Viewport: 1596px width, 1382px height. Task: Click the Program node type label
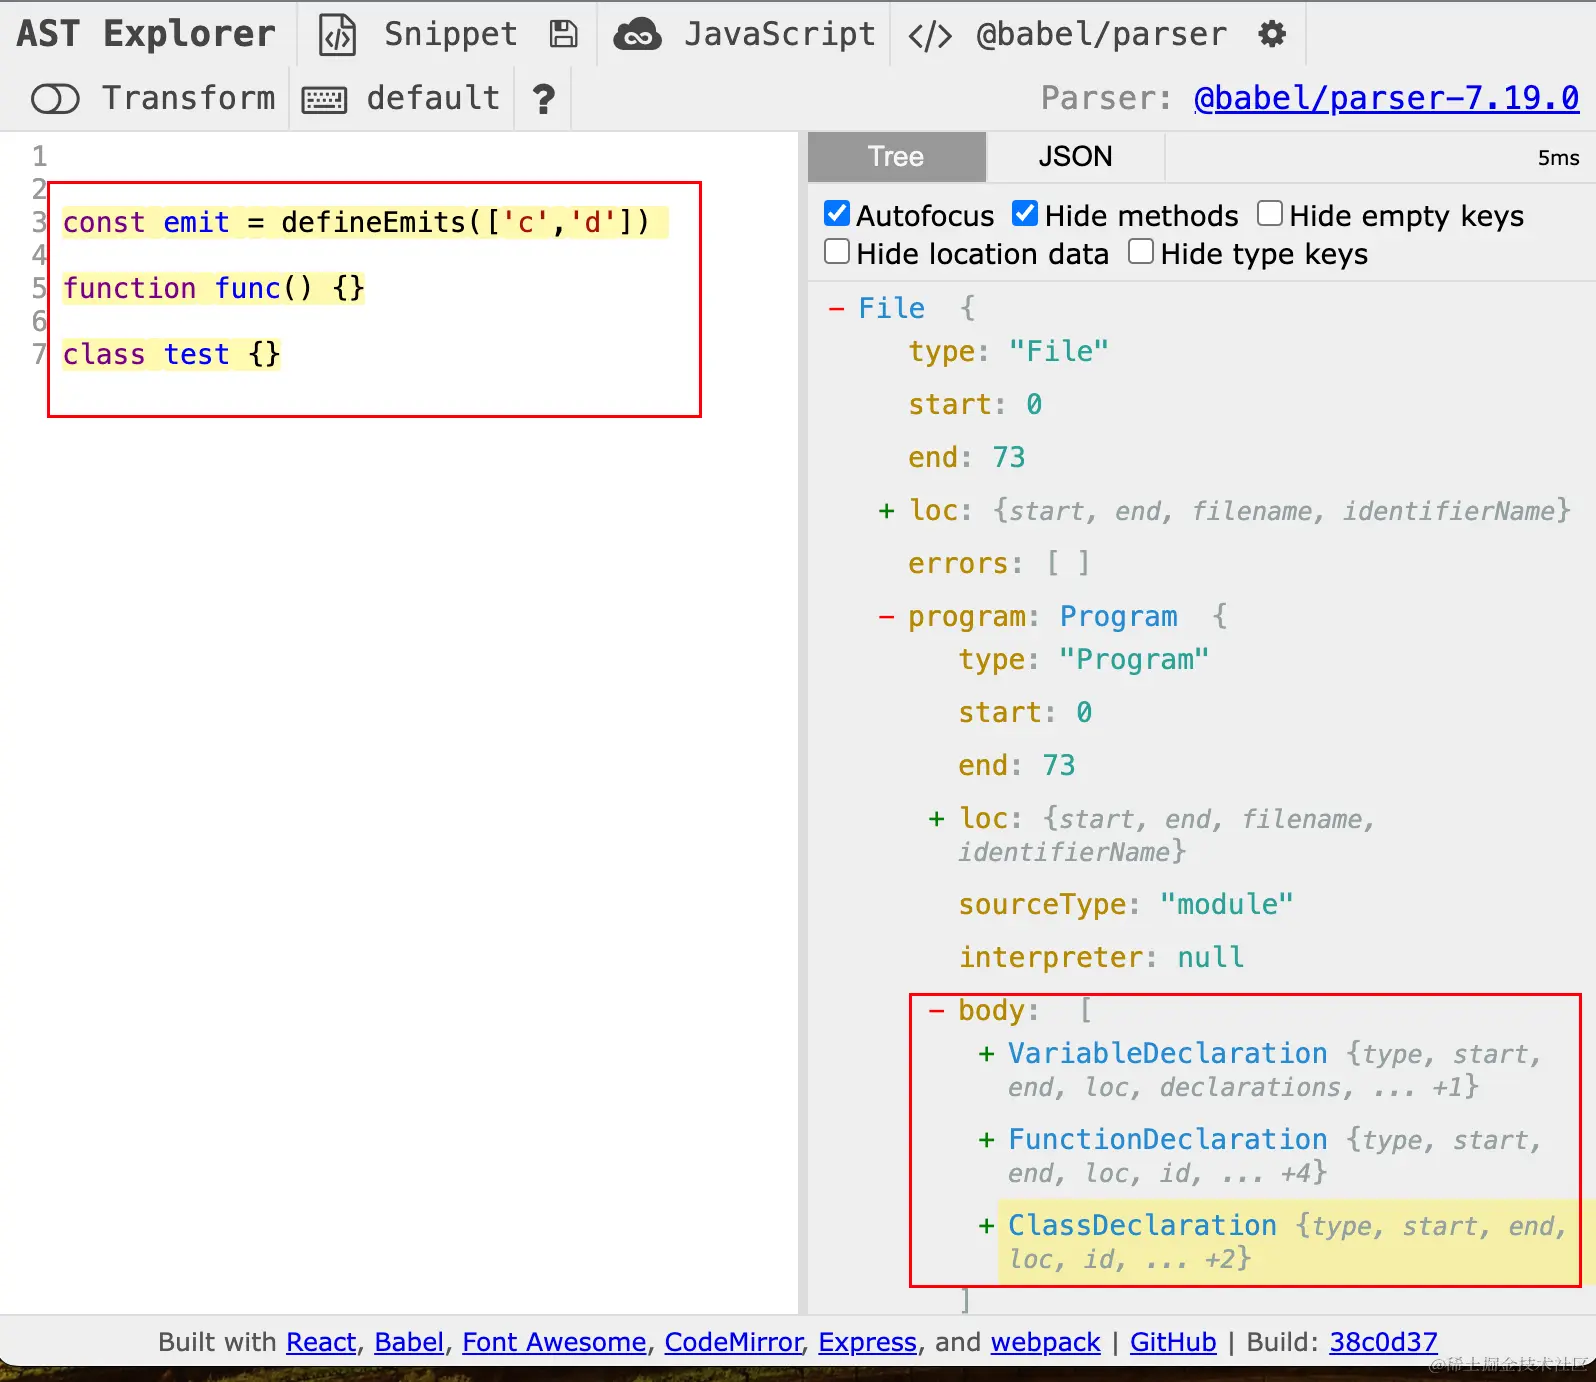pos(1119,616)
